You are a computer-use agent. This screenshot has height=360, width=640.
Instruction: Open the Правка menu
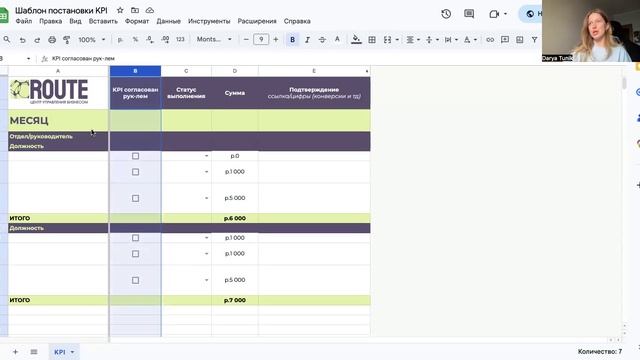51,21
